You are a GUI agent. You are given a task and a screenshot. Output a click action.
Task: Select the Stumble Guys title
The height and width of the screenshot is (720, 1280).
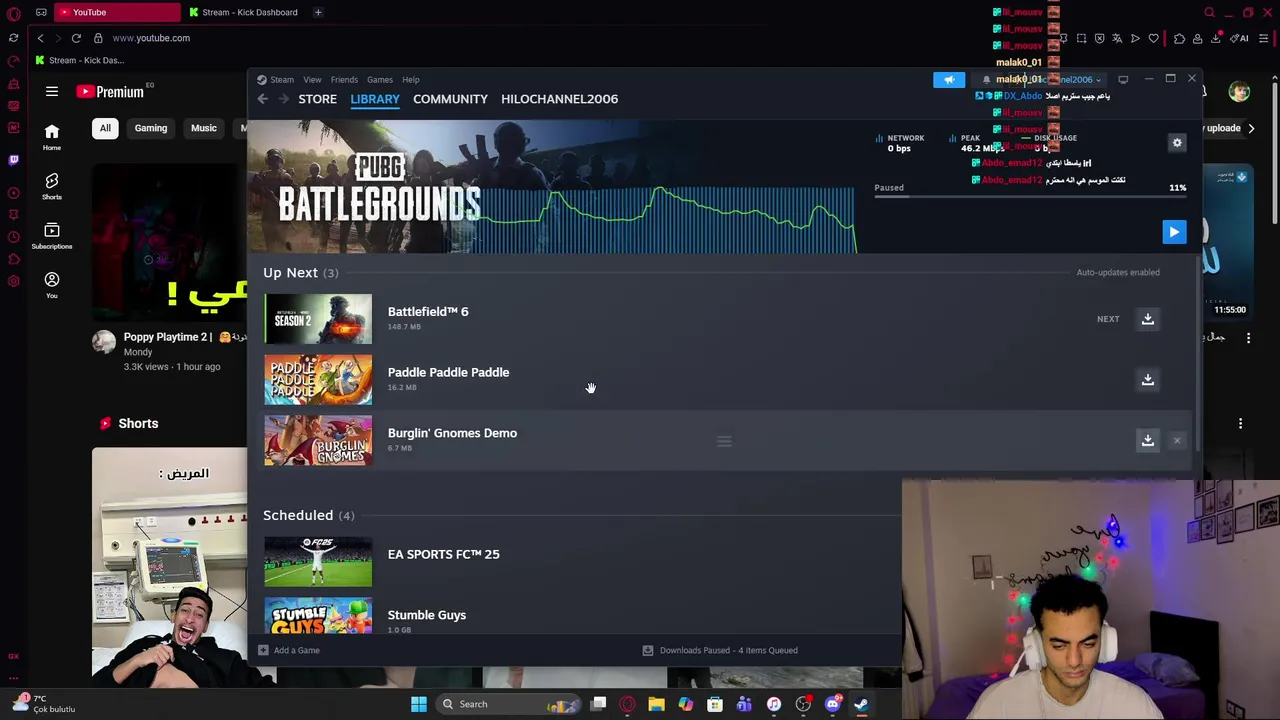click(426, 615)
